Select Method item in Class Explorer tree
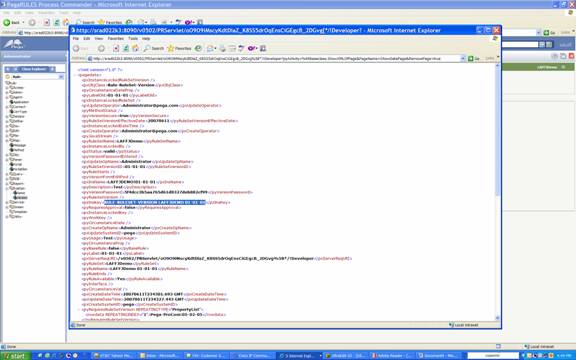Viewport: 576px width, 360px height. click(17, 150)
